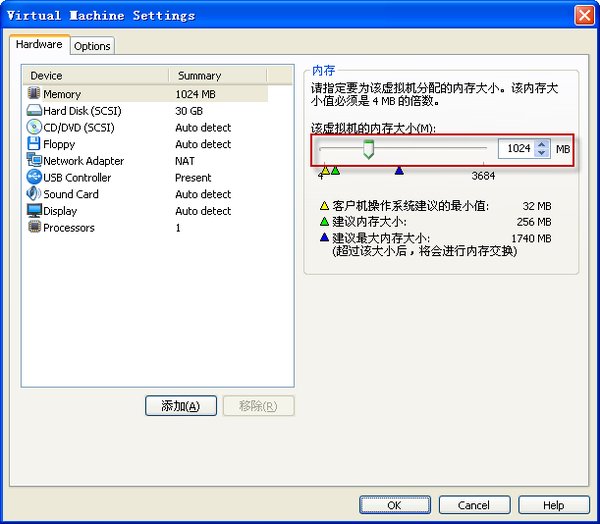Image resolution: width=600 pixels, height=524 pixels.
Task: Select the Hard Disk (SCSI) row label
Action: click(82, 111)
